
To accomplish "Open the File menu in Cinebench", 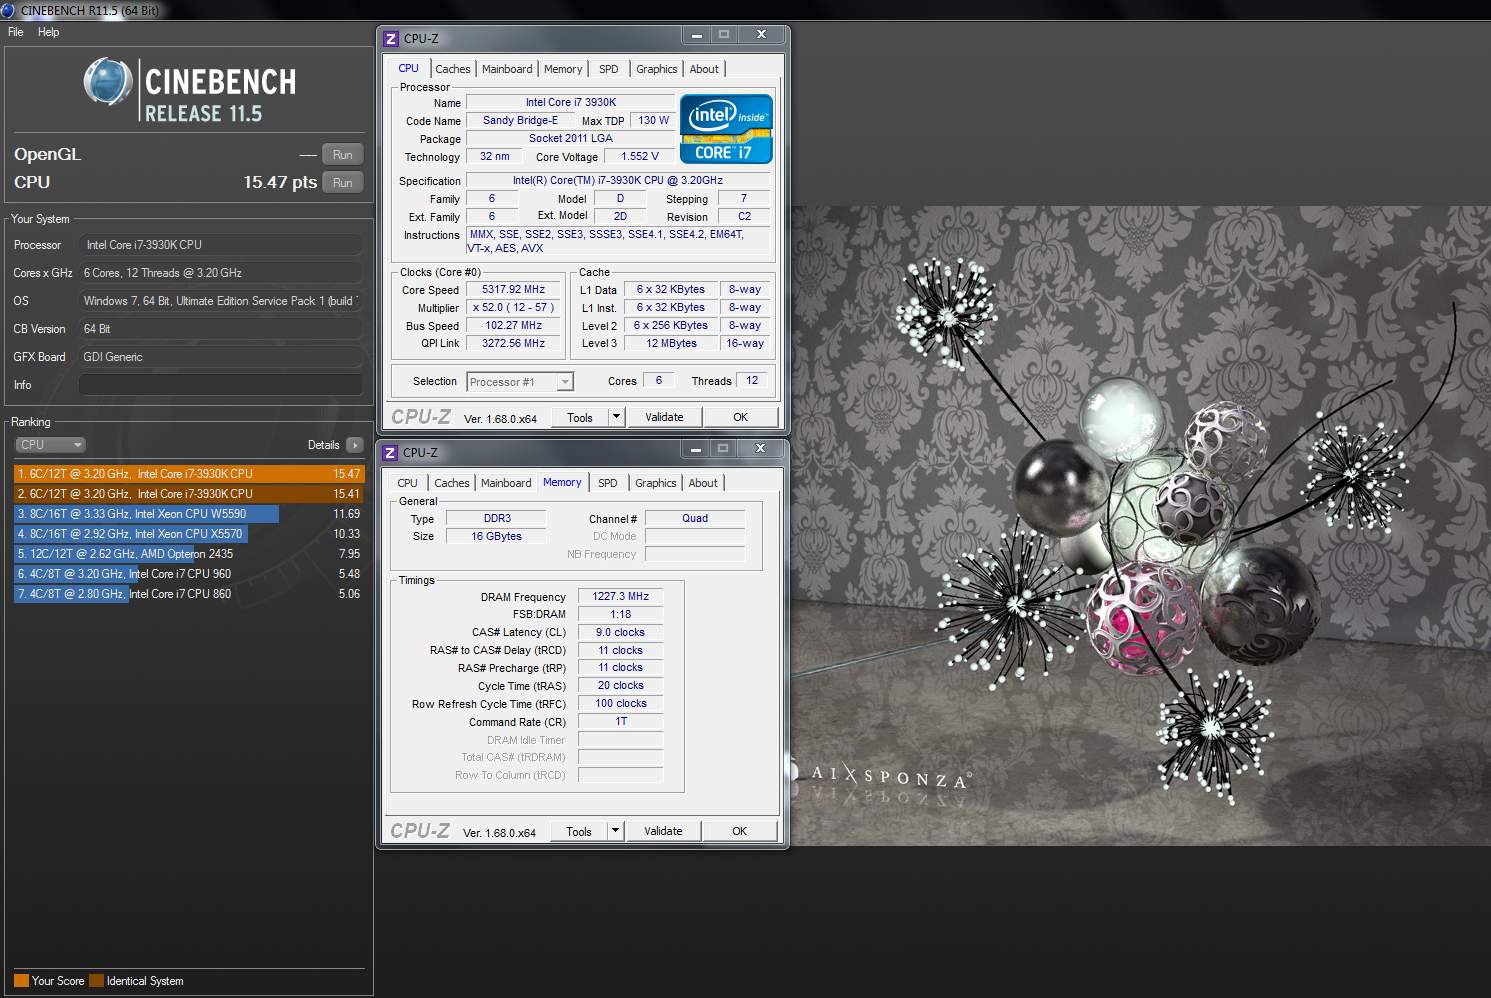I will pyautogui.click(x=16, y=32).
